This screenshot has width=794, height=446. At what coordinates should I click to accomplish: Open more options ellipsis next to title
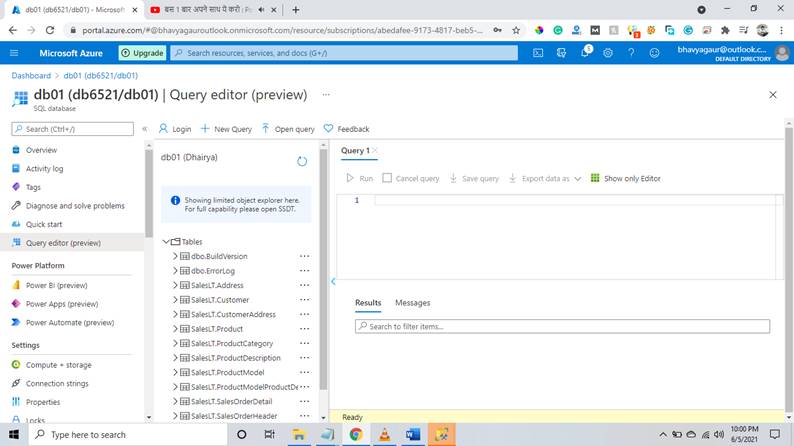click(x=326, y=94)
